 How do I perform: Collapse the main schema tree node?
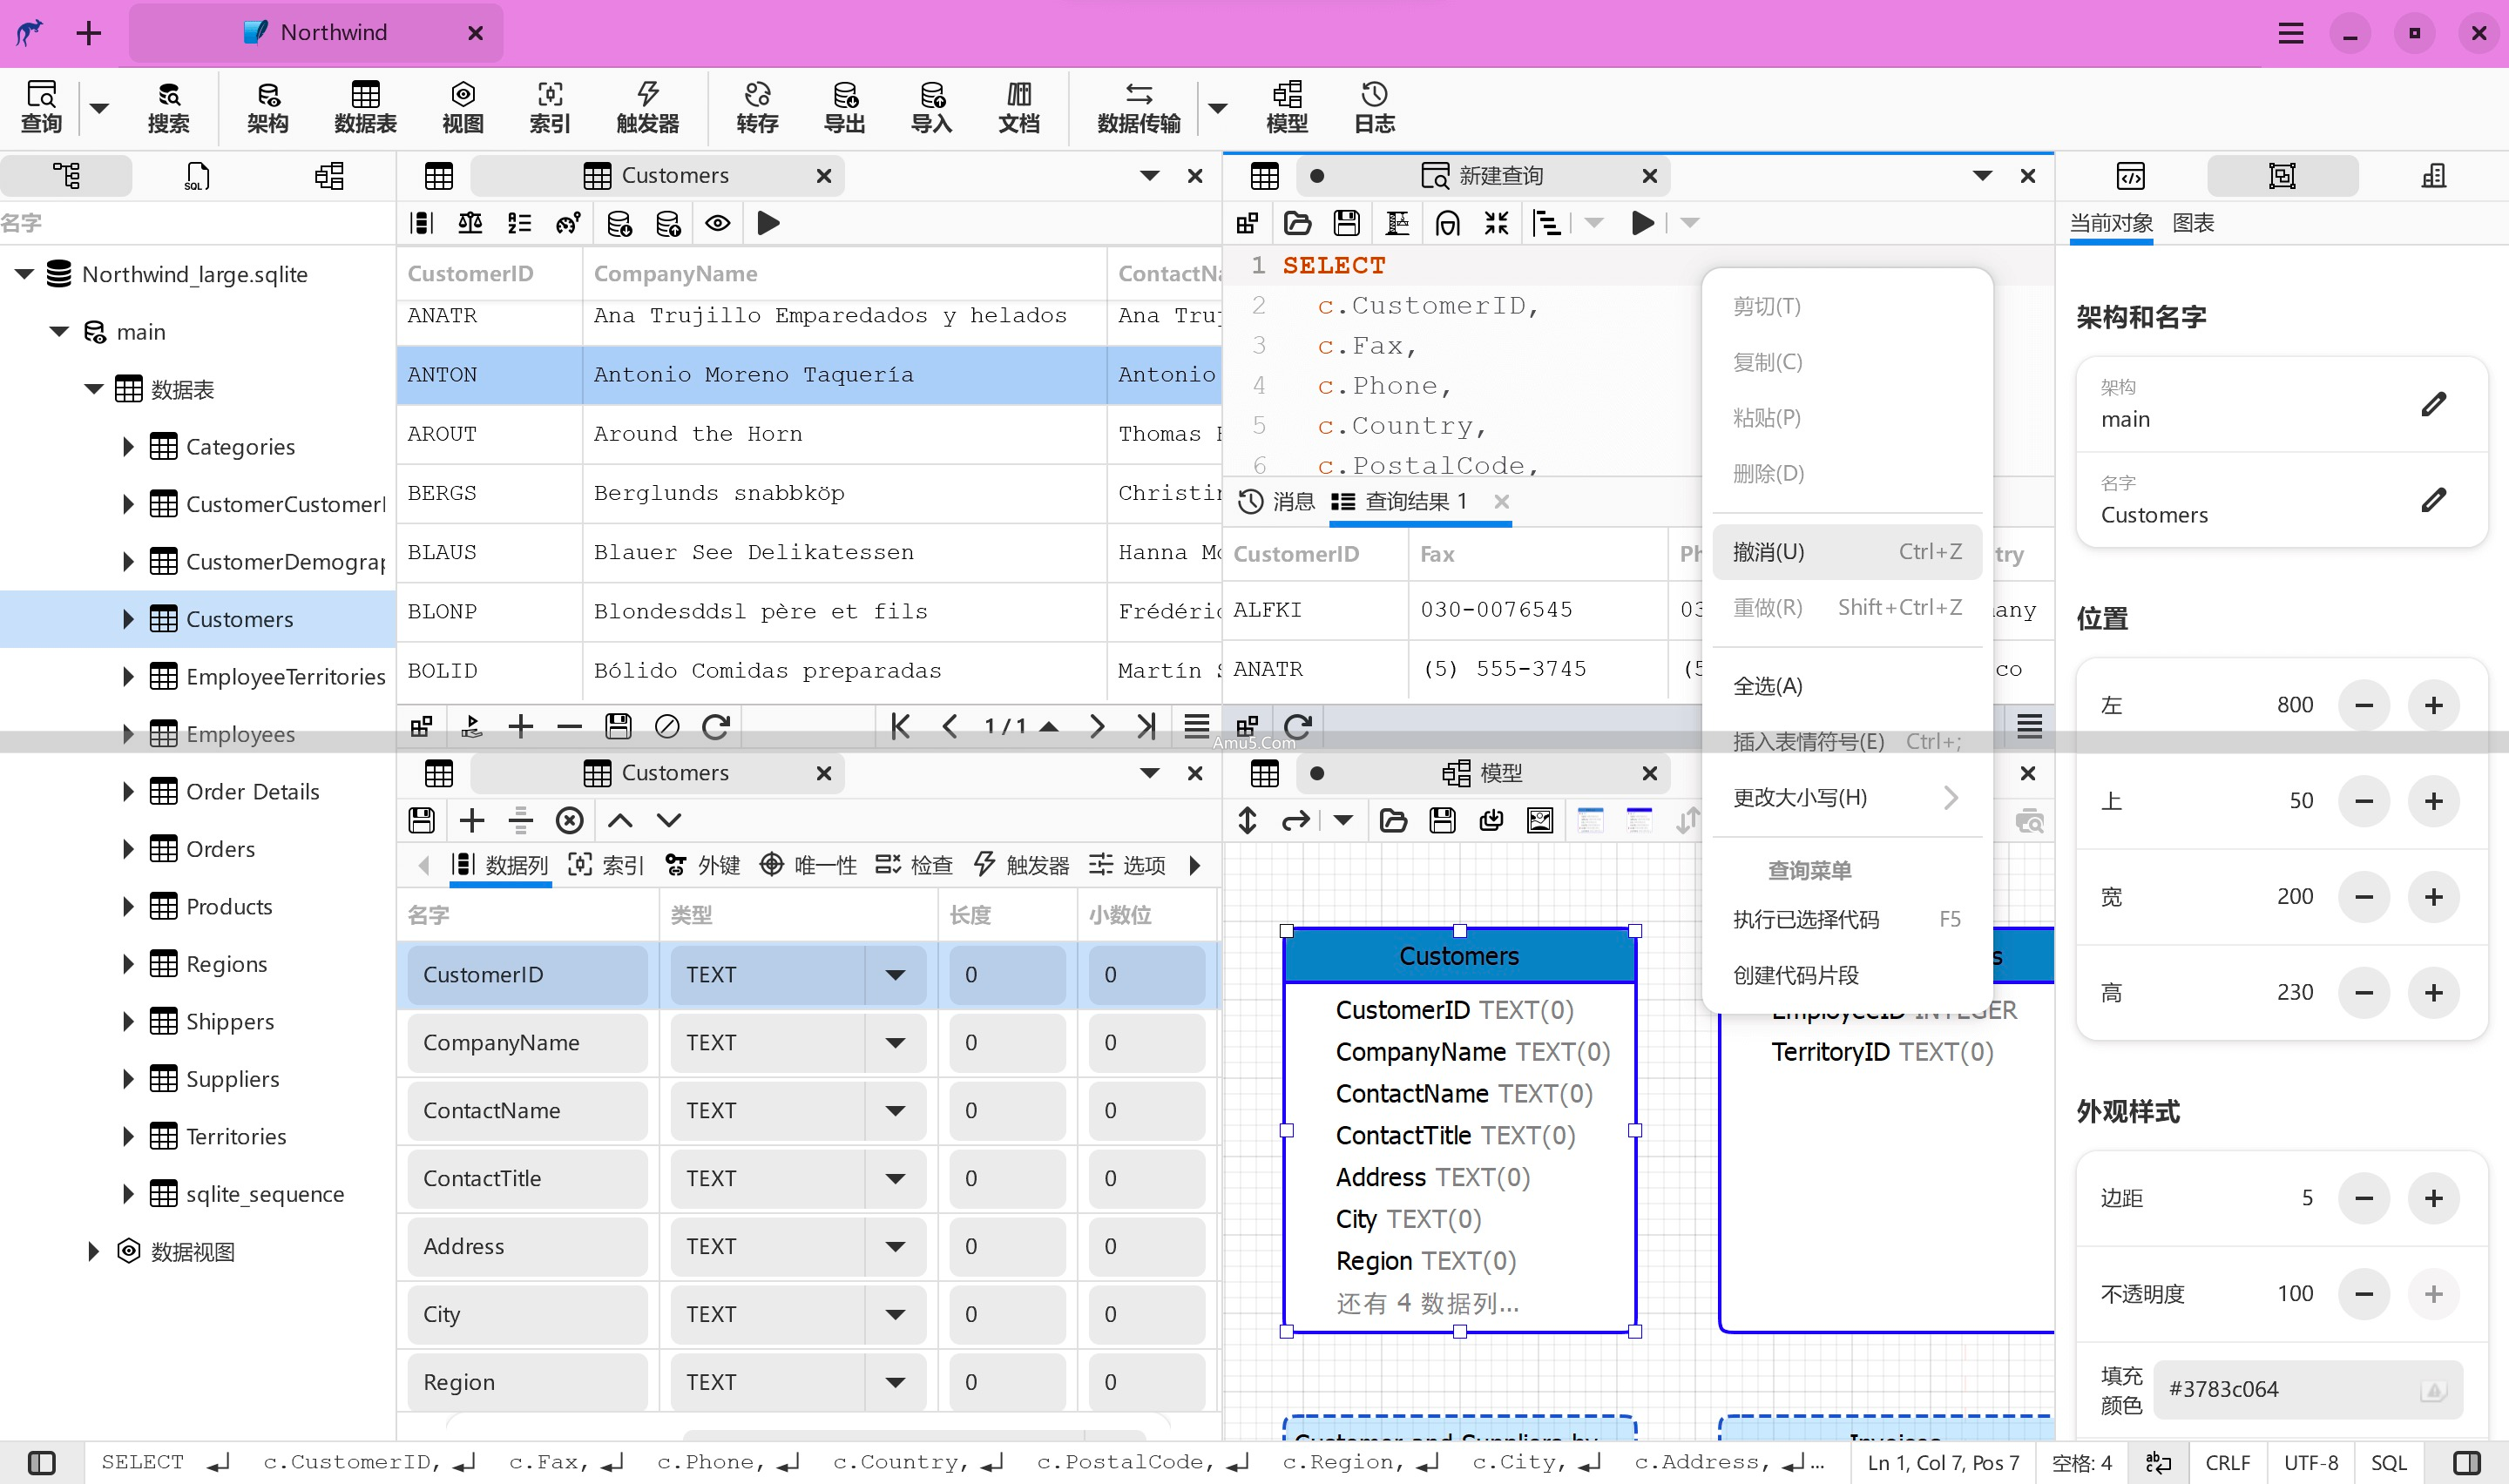coord(60,332)
